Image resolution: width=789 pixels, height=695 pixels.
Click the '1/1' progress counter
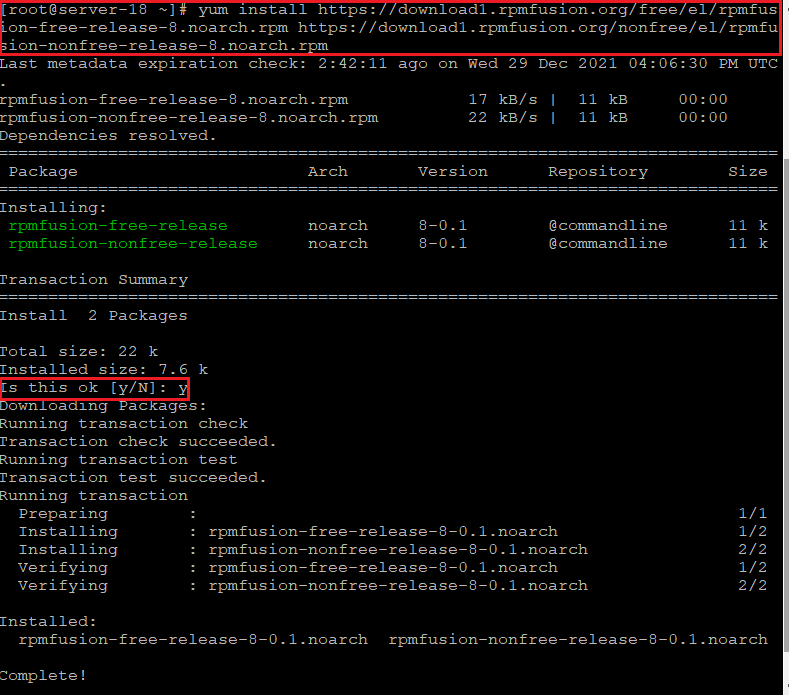click(752, 514)
